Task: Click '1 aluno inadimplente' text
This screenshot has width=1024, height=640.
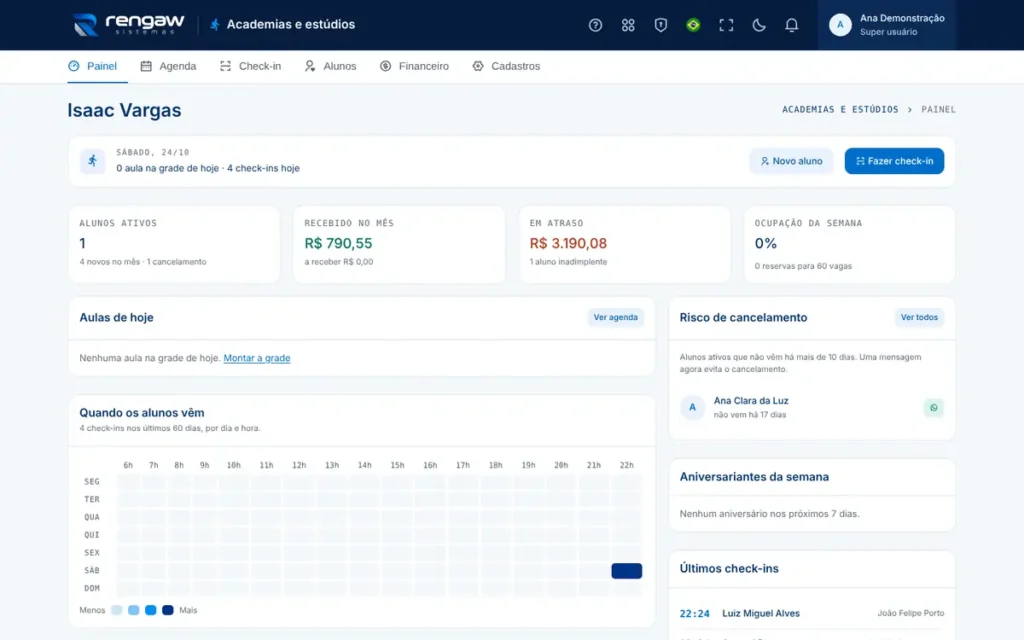Action: pos(568,262)
